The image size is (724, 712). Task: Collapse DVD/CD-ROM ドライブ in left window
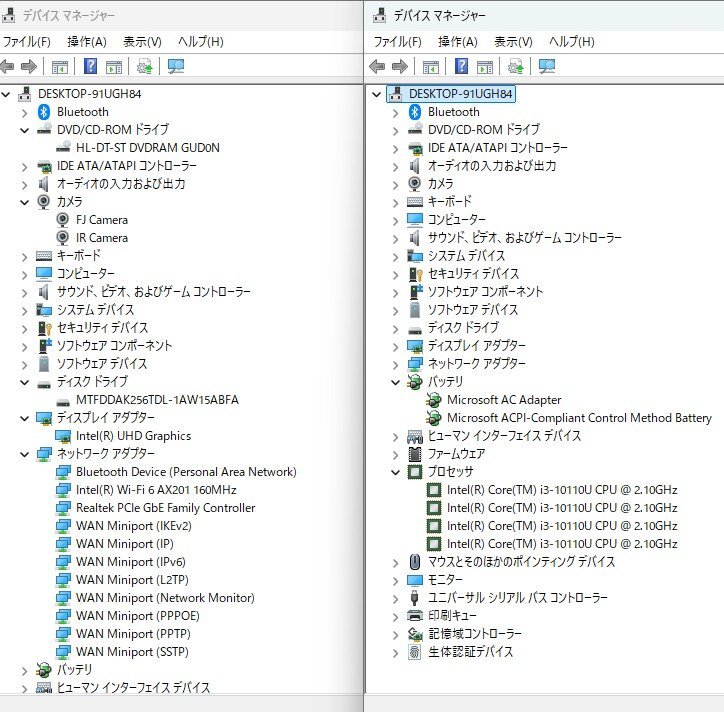(24, 131)
